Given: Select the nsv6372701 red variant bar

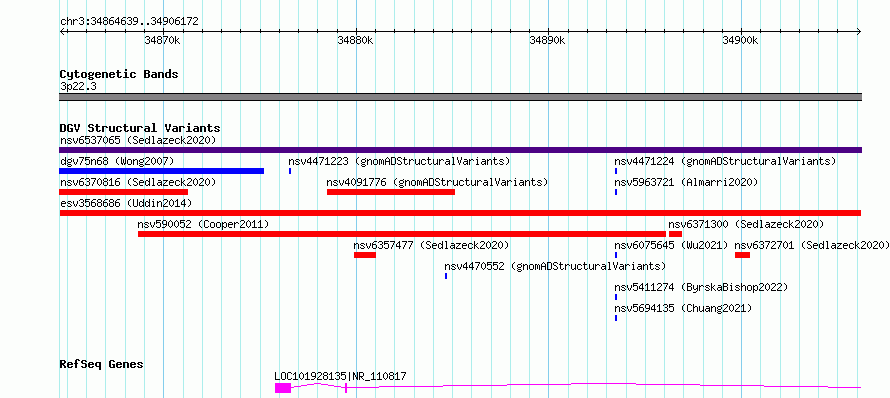Looking at the screenshot, I should (x=742, y=255).
